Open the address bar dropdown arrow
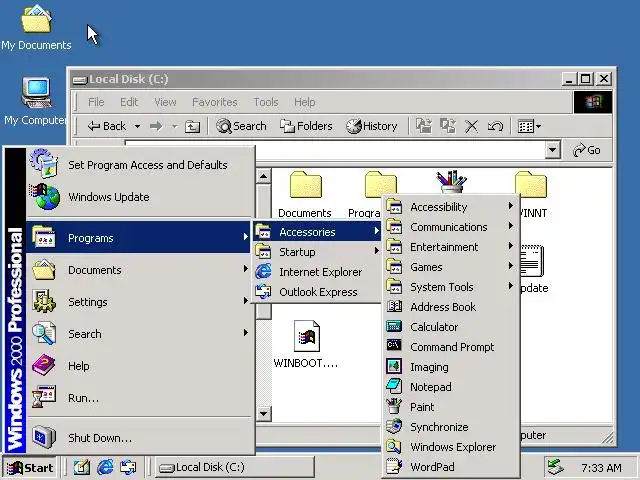Screen dimensions: 640x480 pyautogui.click(x=552, y=150)
